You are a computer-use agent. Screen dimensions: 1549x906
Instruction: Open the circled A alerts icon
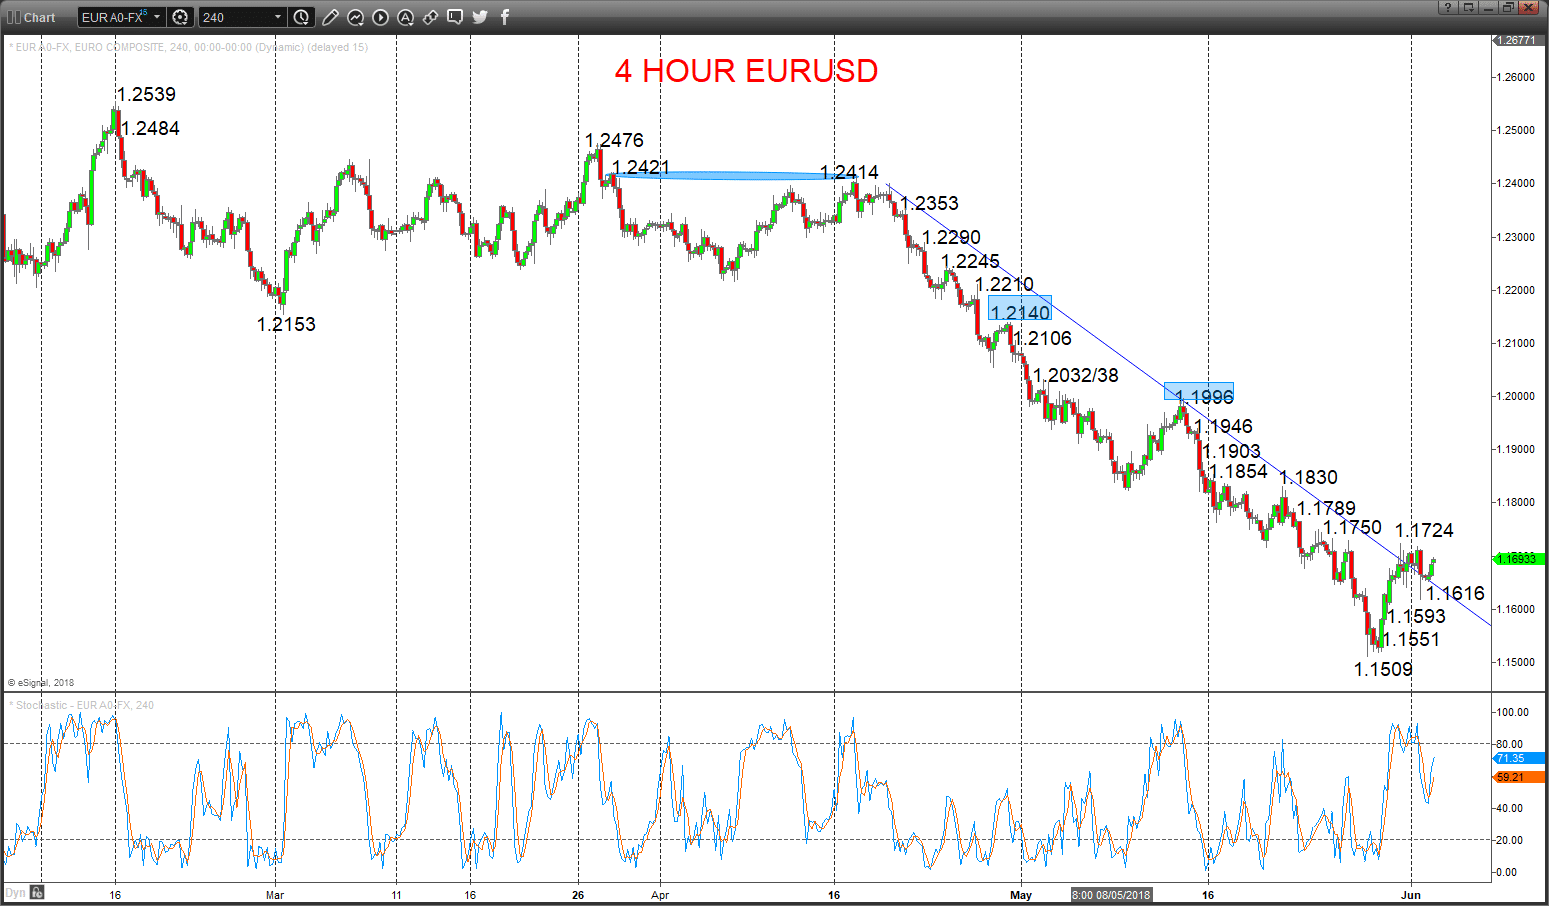pyautogui.click(x=405, y=17)
